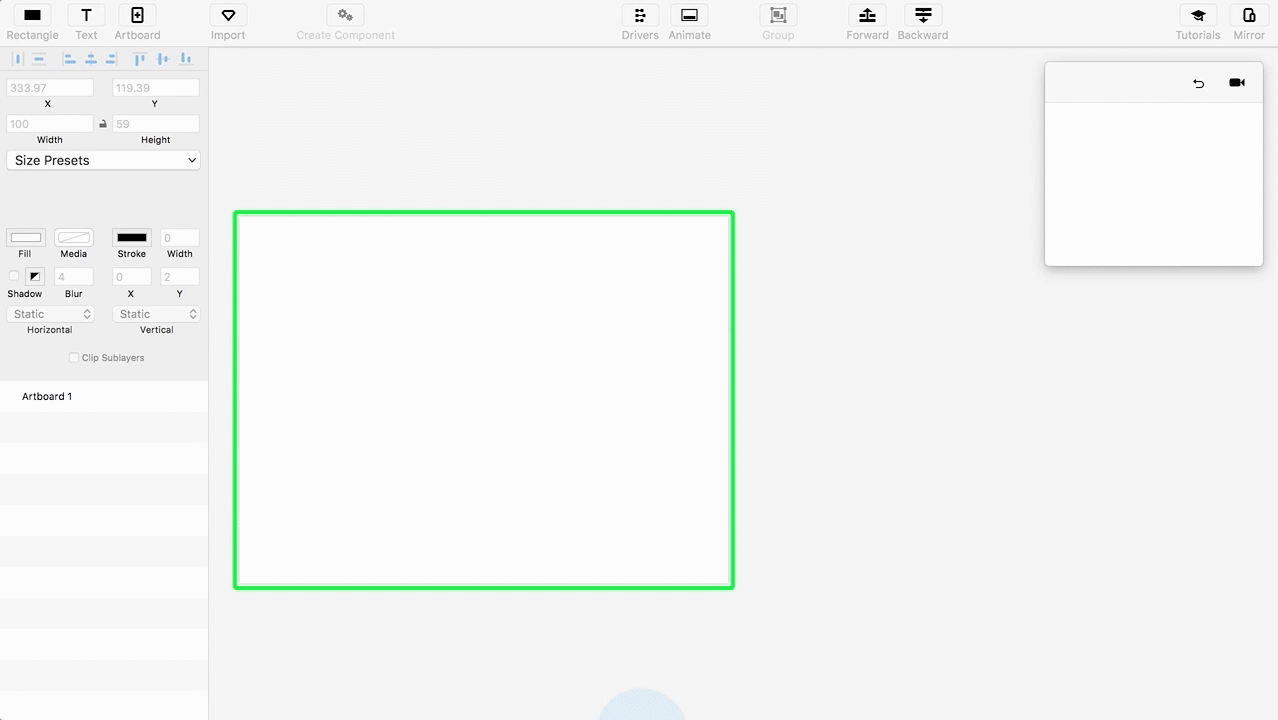Bring layer Forward
The image size is (1278, 720).
pos(867,15)
